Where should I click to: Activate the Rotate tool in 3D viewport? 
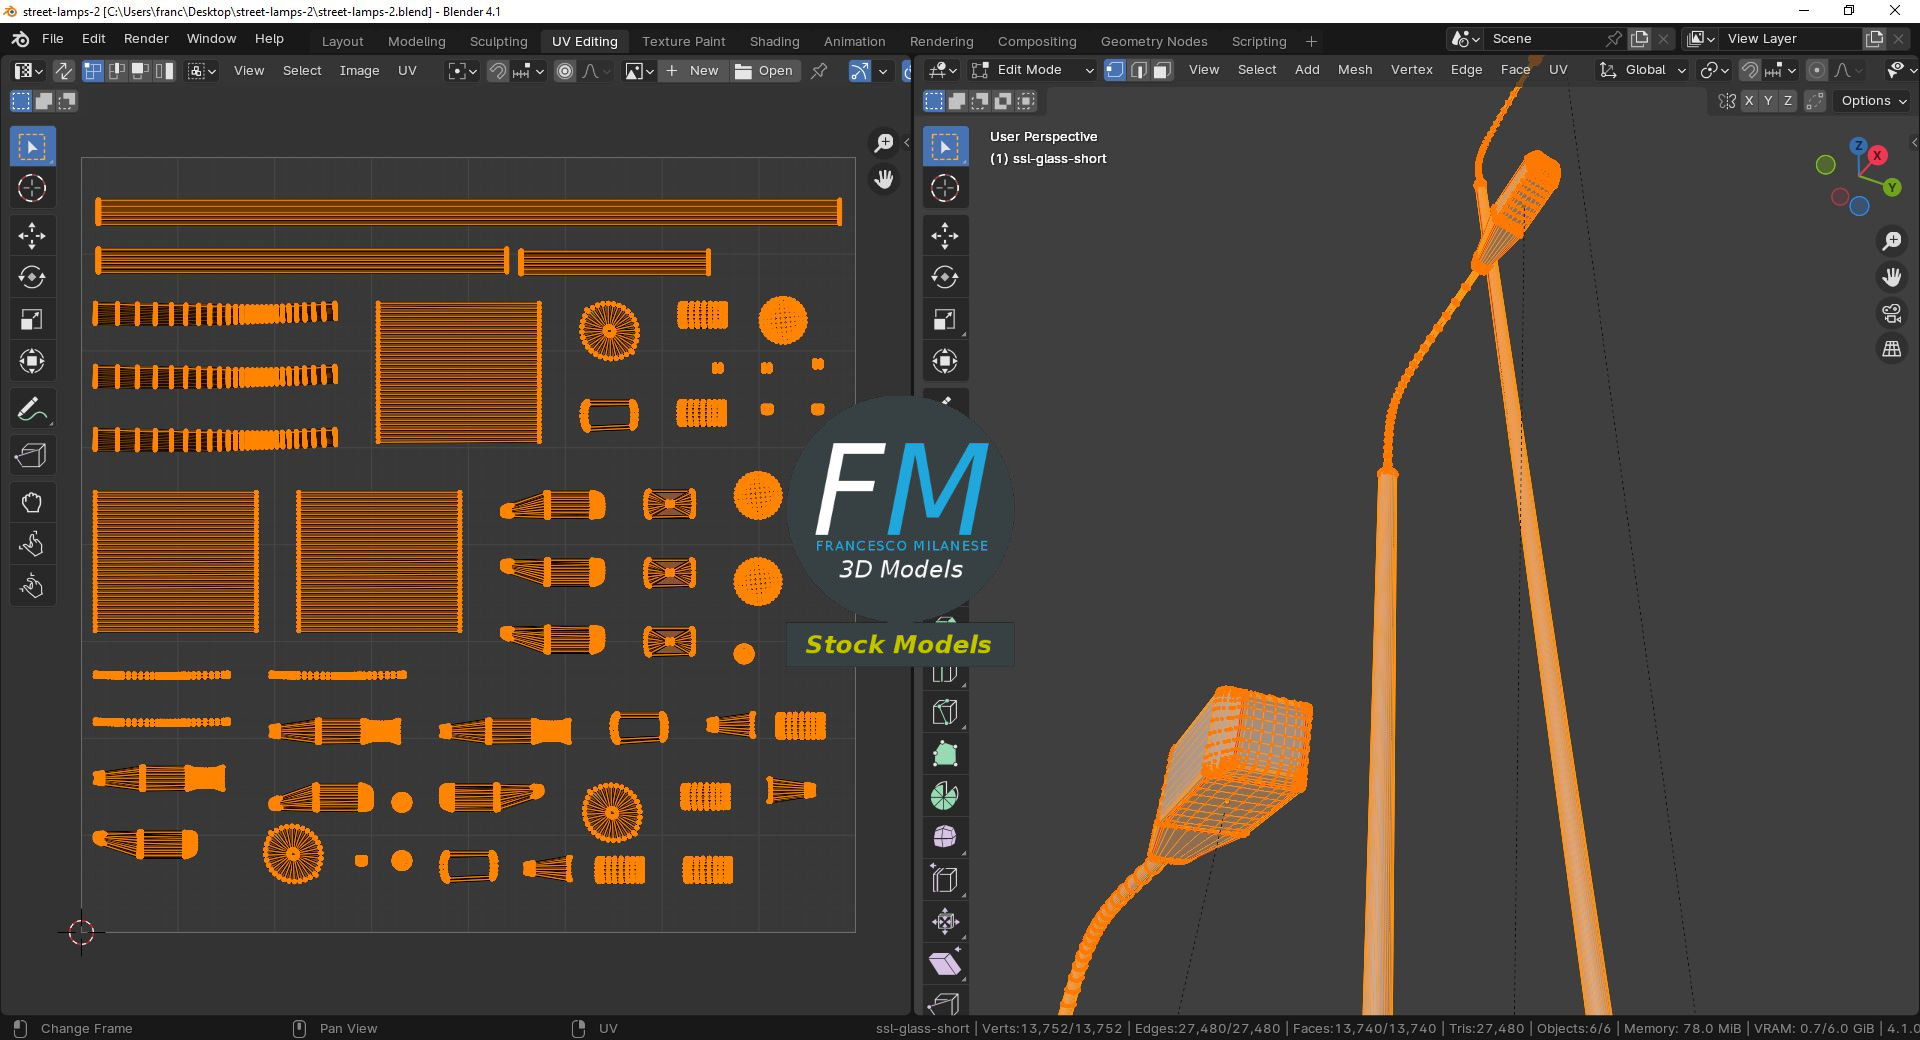pos(945,277)
